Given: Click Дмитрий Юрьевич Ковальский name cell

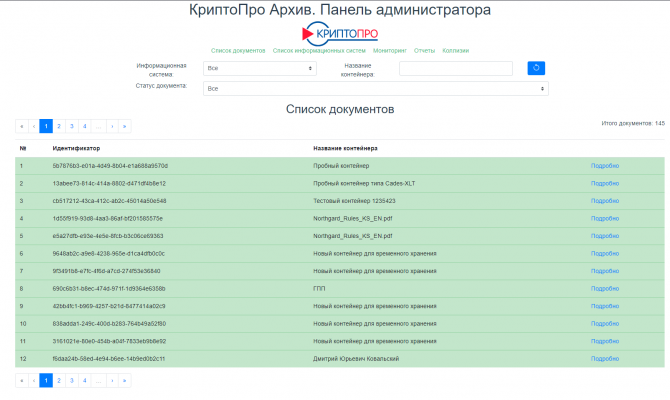Looking at the screenshot, I should [x=356, y=359].
